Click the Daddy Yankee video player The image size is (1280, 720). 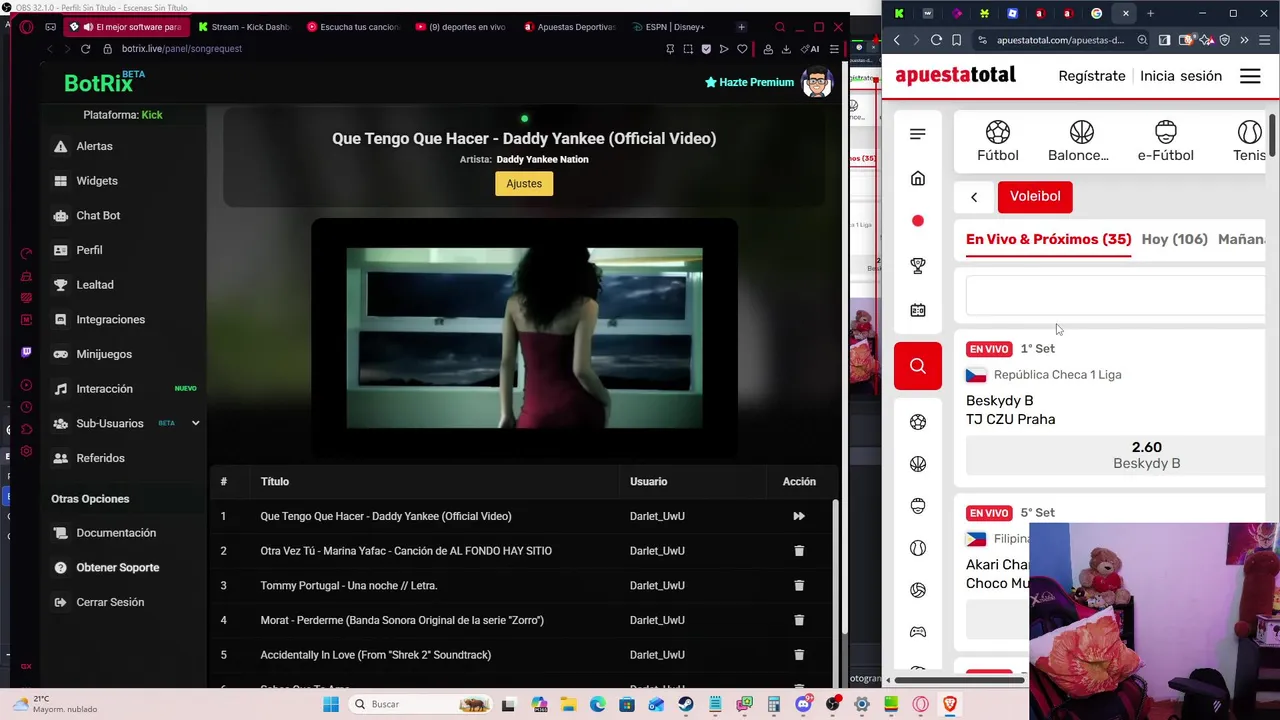[524, 338]
